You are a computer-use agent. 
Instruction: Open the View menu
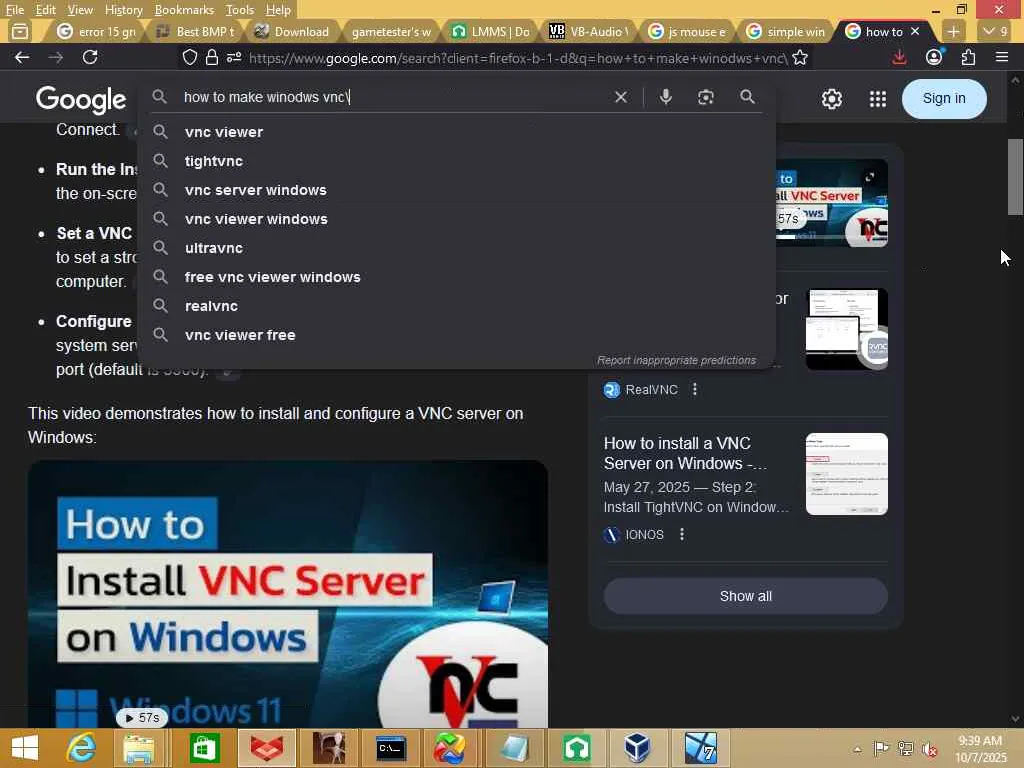(x=80, y=10)
